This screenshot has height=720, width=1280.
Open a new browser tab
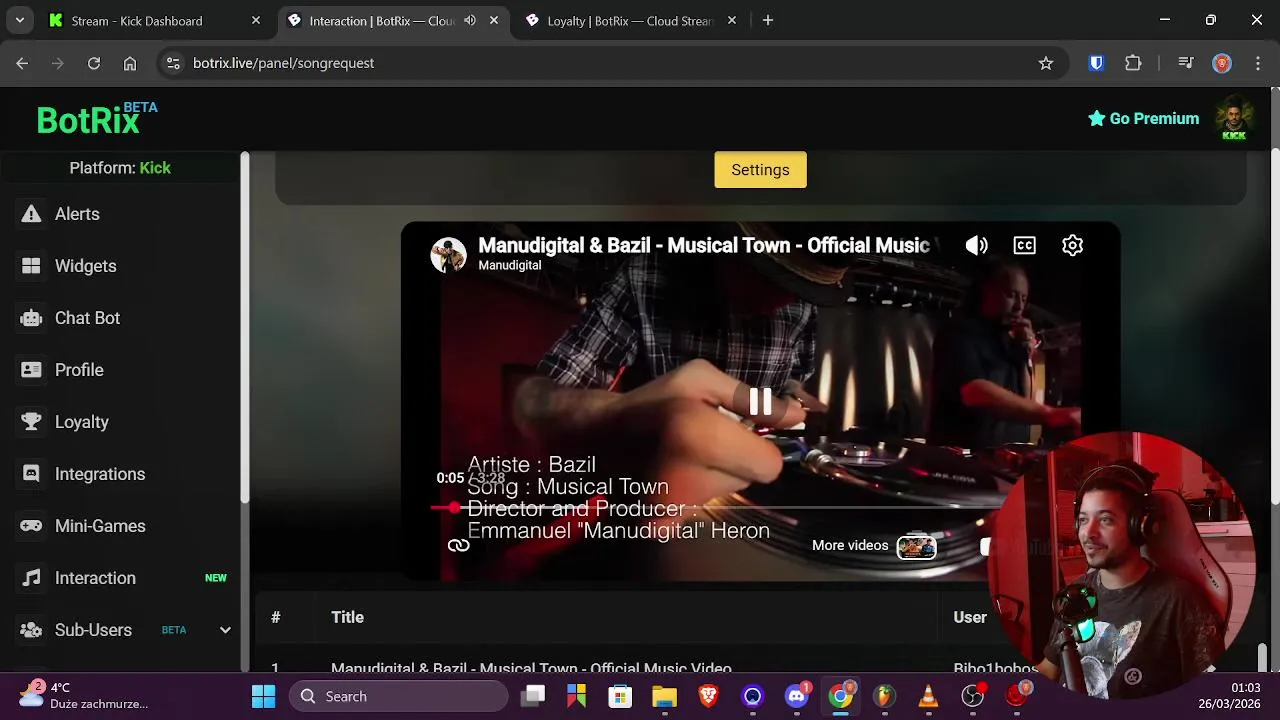coord(768,20)
